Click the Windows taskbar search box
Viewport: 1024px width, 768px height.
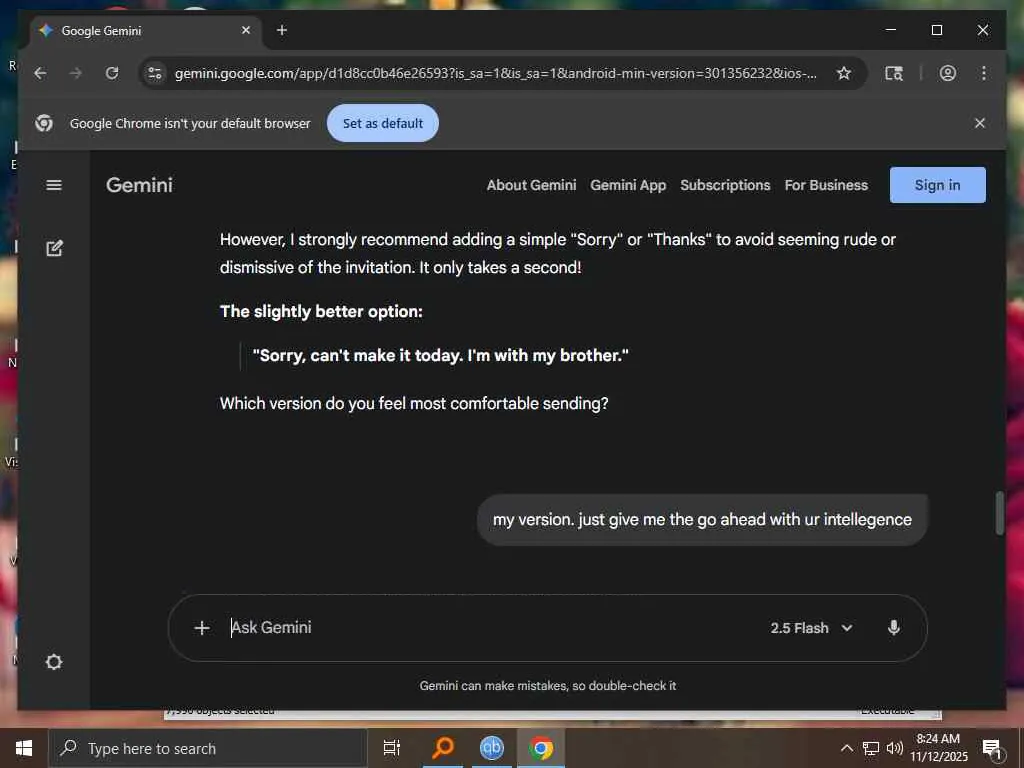click(x=208, y=748)
